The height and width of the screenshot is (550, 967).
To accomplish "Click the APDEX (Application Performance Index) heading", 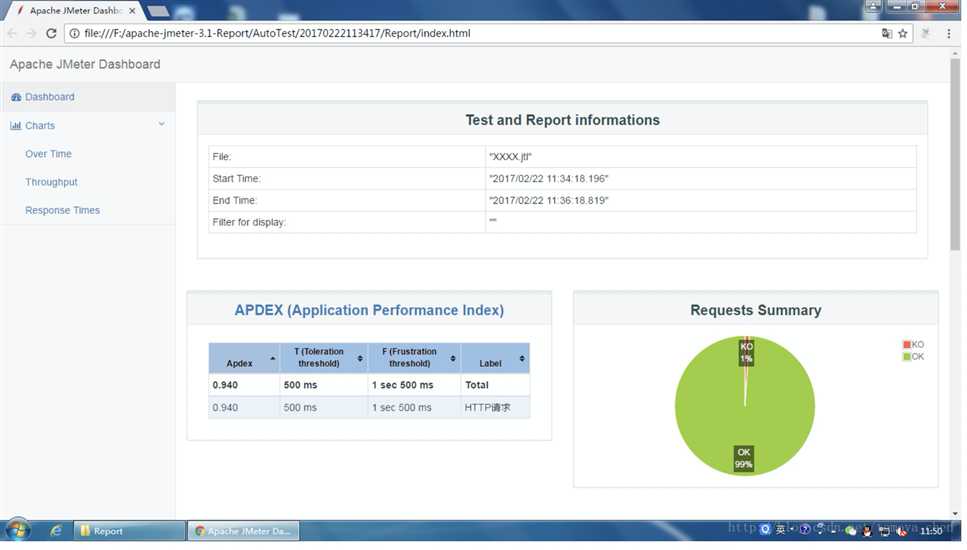I will (x=369, y=310).
